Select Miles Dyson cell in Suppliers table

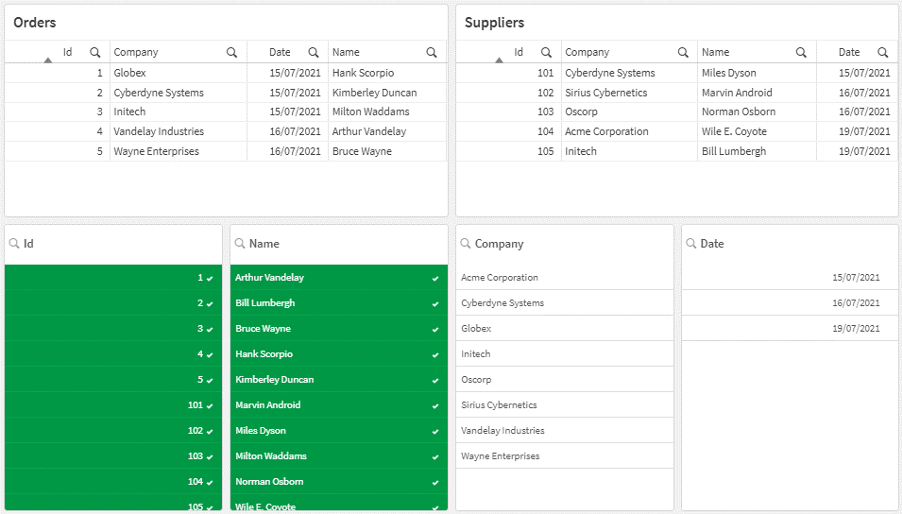point(757,73)
